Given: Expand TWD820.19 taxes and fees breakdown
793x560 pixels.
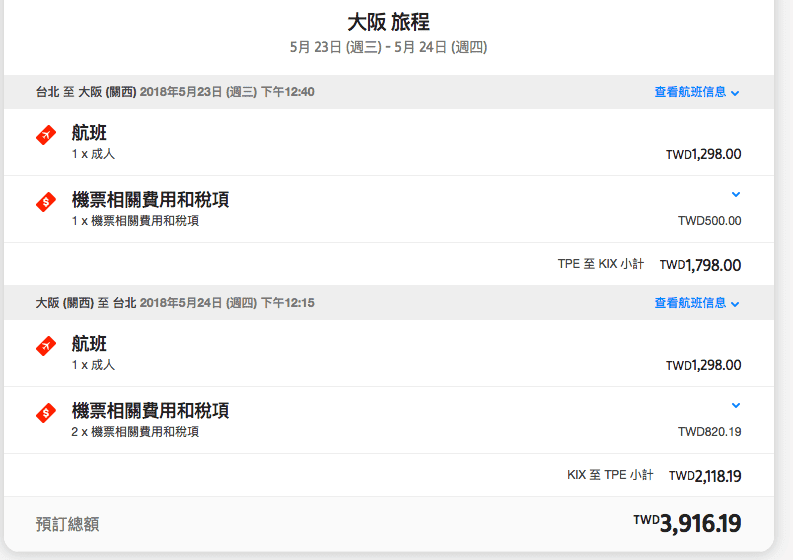Looking at the screenshot, I should (736, 405).
